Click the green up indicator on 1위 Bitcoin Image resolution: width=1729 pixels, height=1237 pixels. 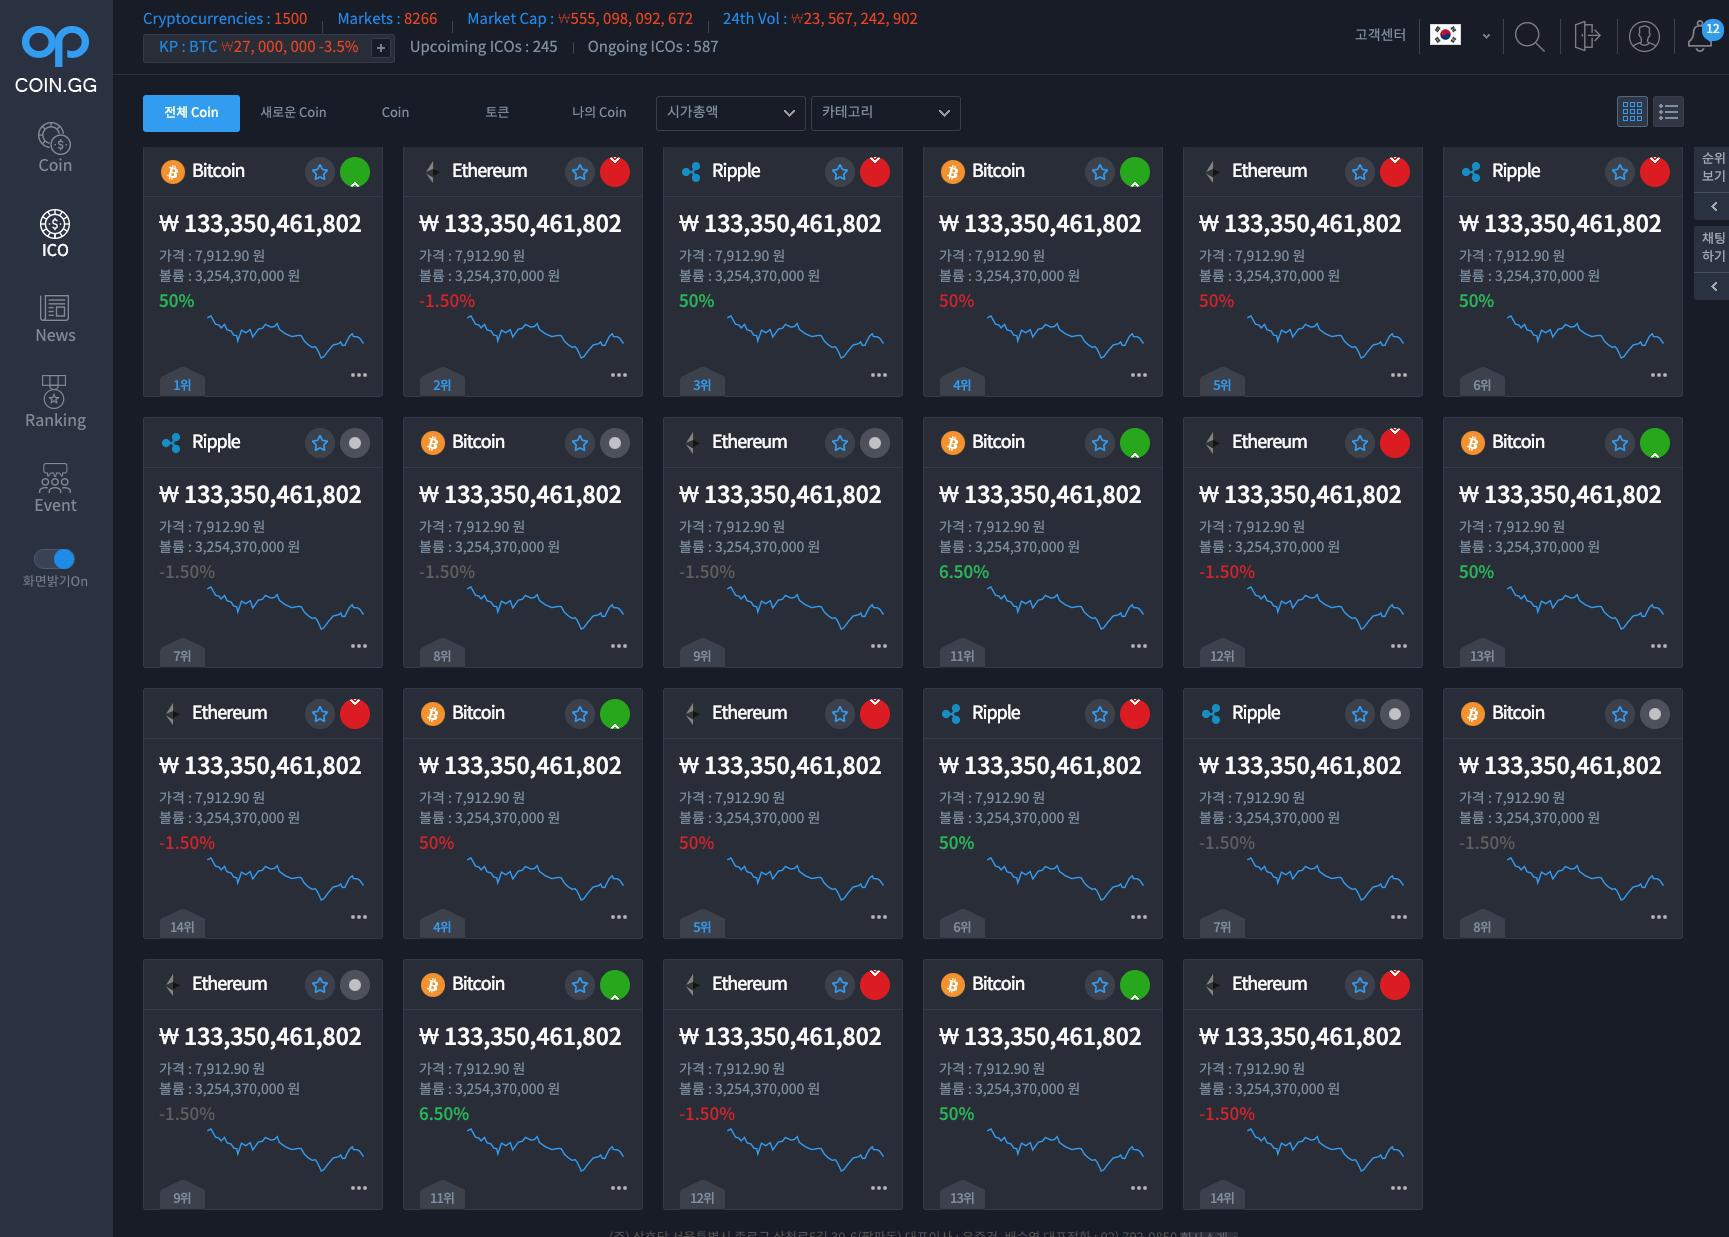[x=355, y=172]
